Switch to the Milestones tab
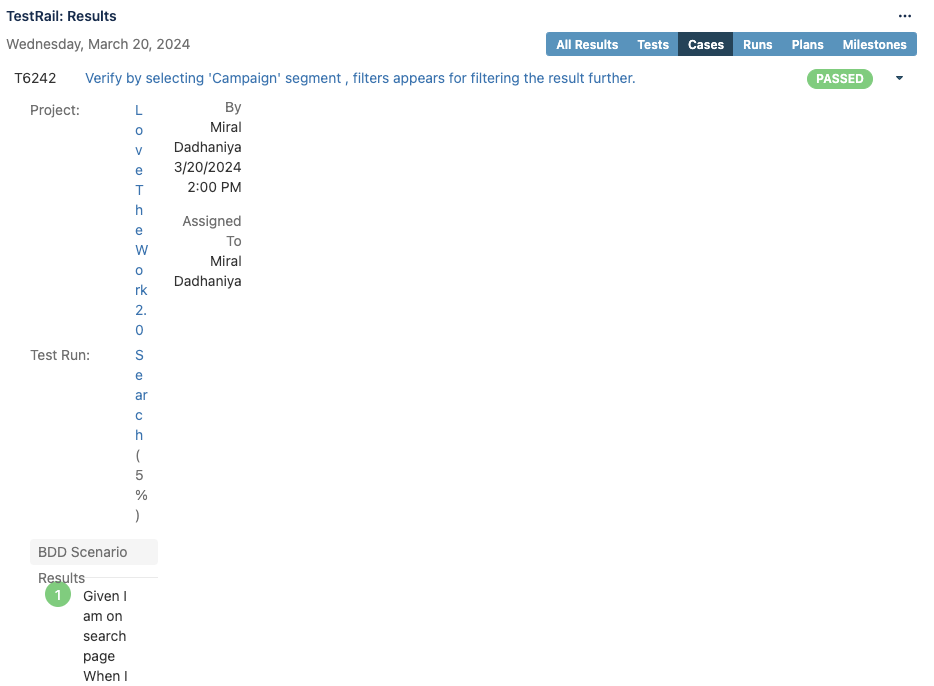The height and width of the screenshot is (686, 934). 874,45
